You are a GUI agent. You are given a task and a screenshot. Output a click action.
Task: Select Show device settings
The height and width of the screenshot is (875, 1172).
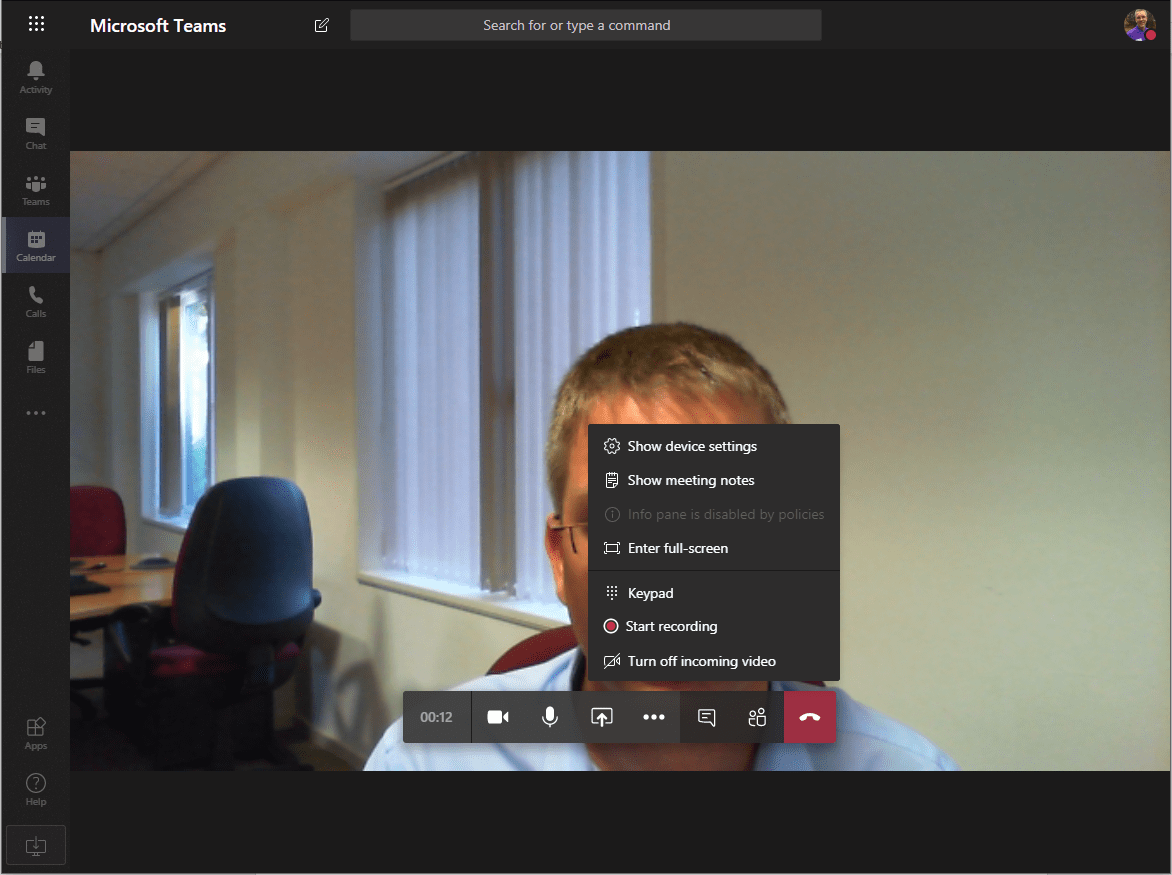(714, 446)
